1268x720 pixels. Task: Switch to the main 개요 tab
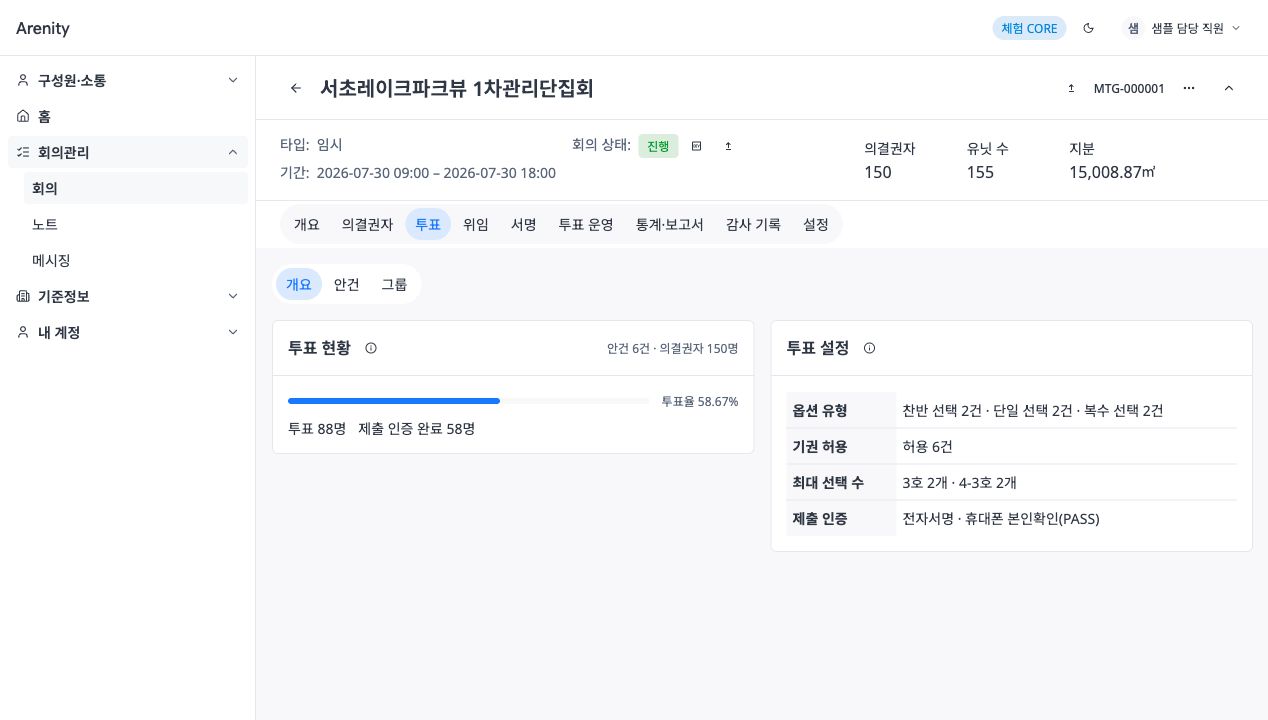point(307,224)
